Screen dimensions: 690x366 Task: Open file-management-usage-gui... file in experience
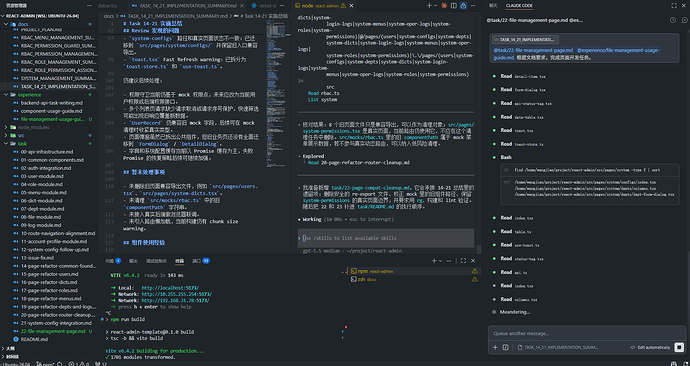(52, 119)
